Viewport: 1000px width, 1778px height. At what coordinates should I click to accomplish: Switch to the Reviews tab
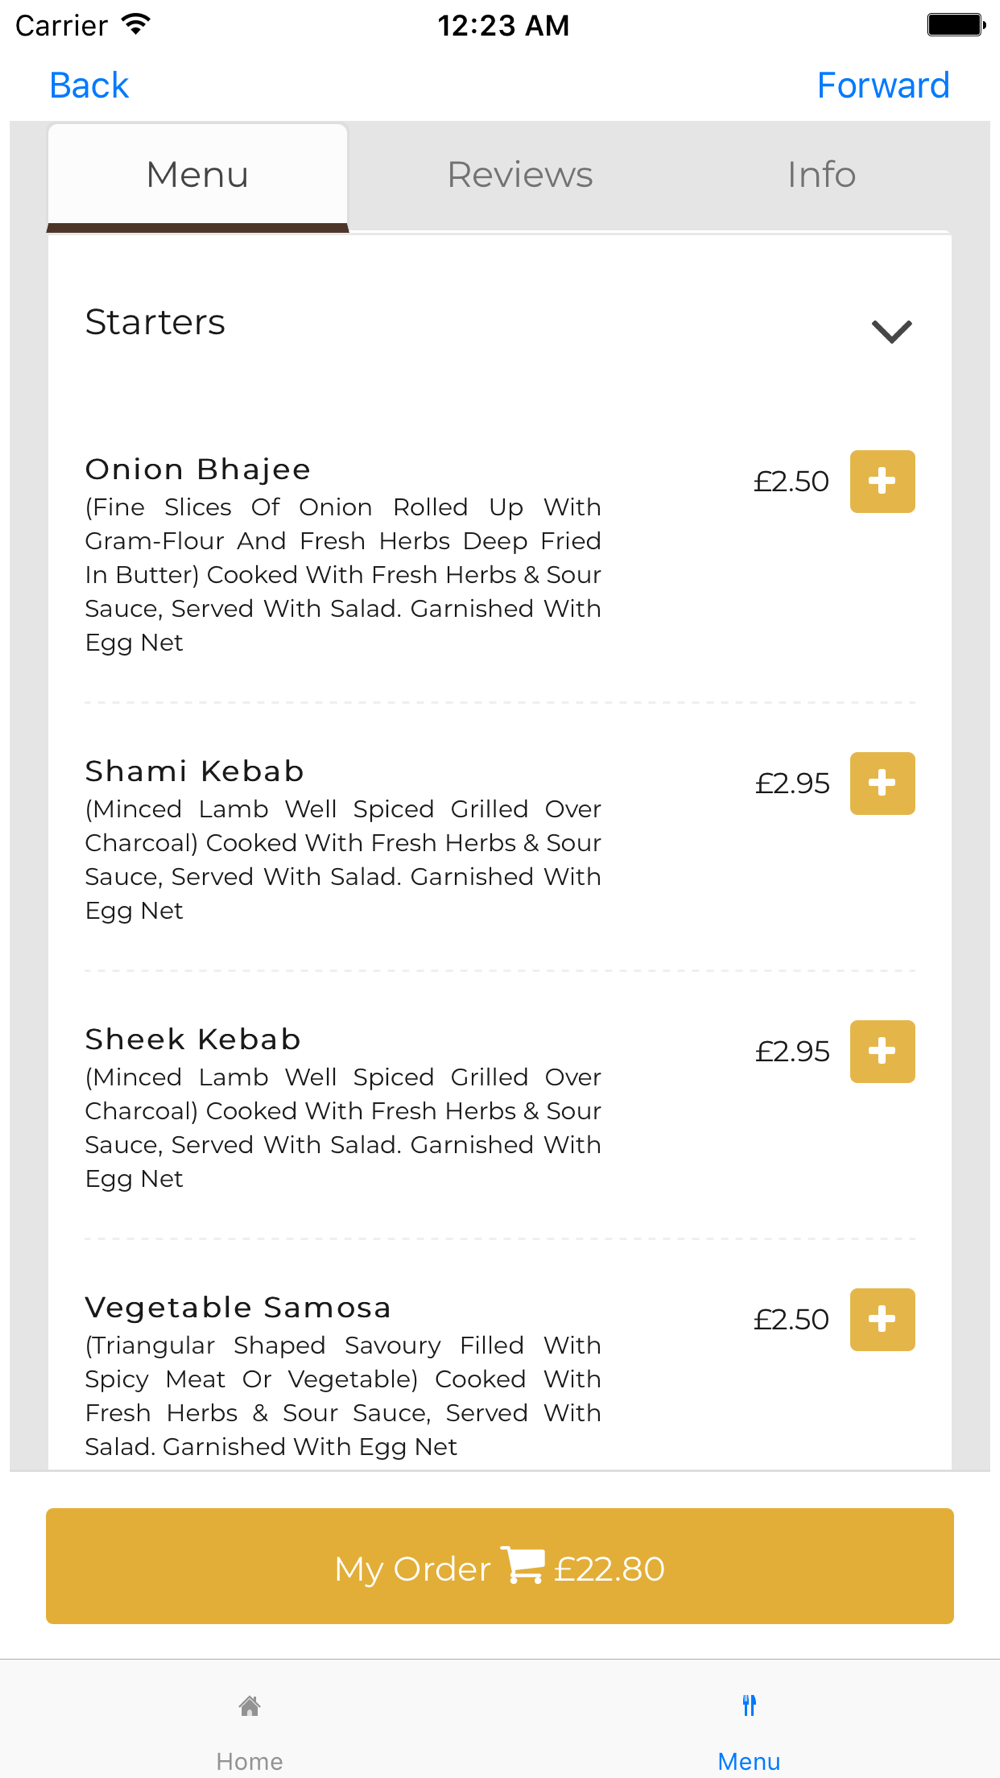(x=520, y=175)
